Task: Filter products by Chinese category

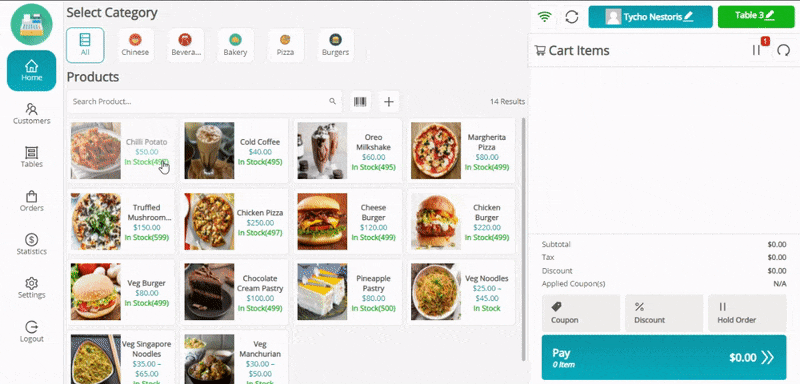Action: click(135, 45)
